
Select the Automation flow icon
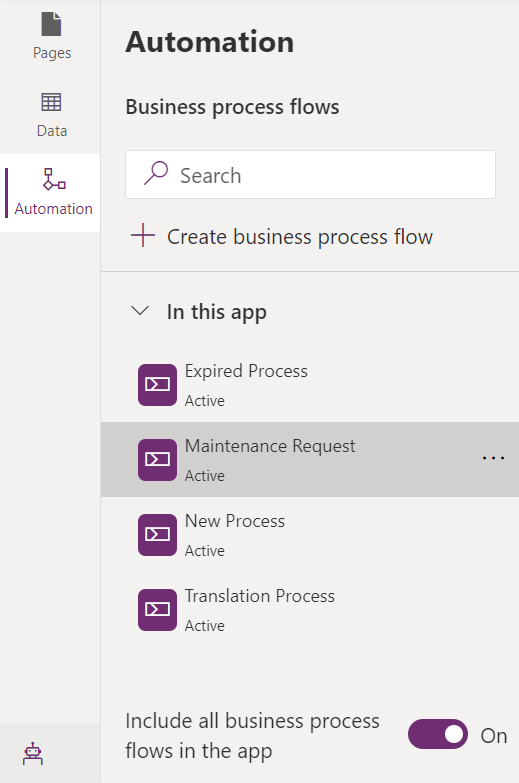(54, 180)
